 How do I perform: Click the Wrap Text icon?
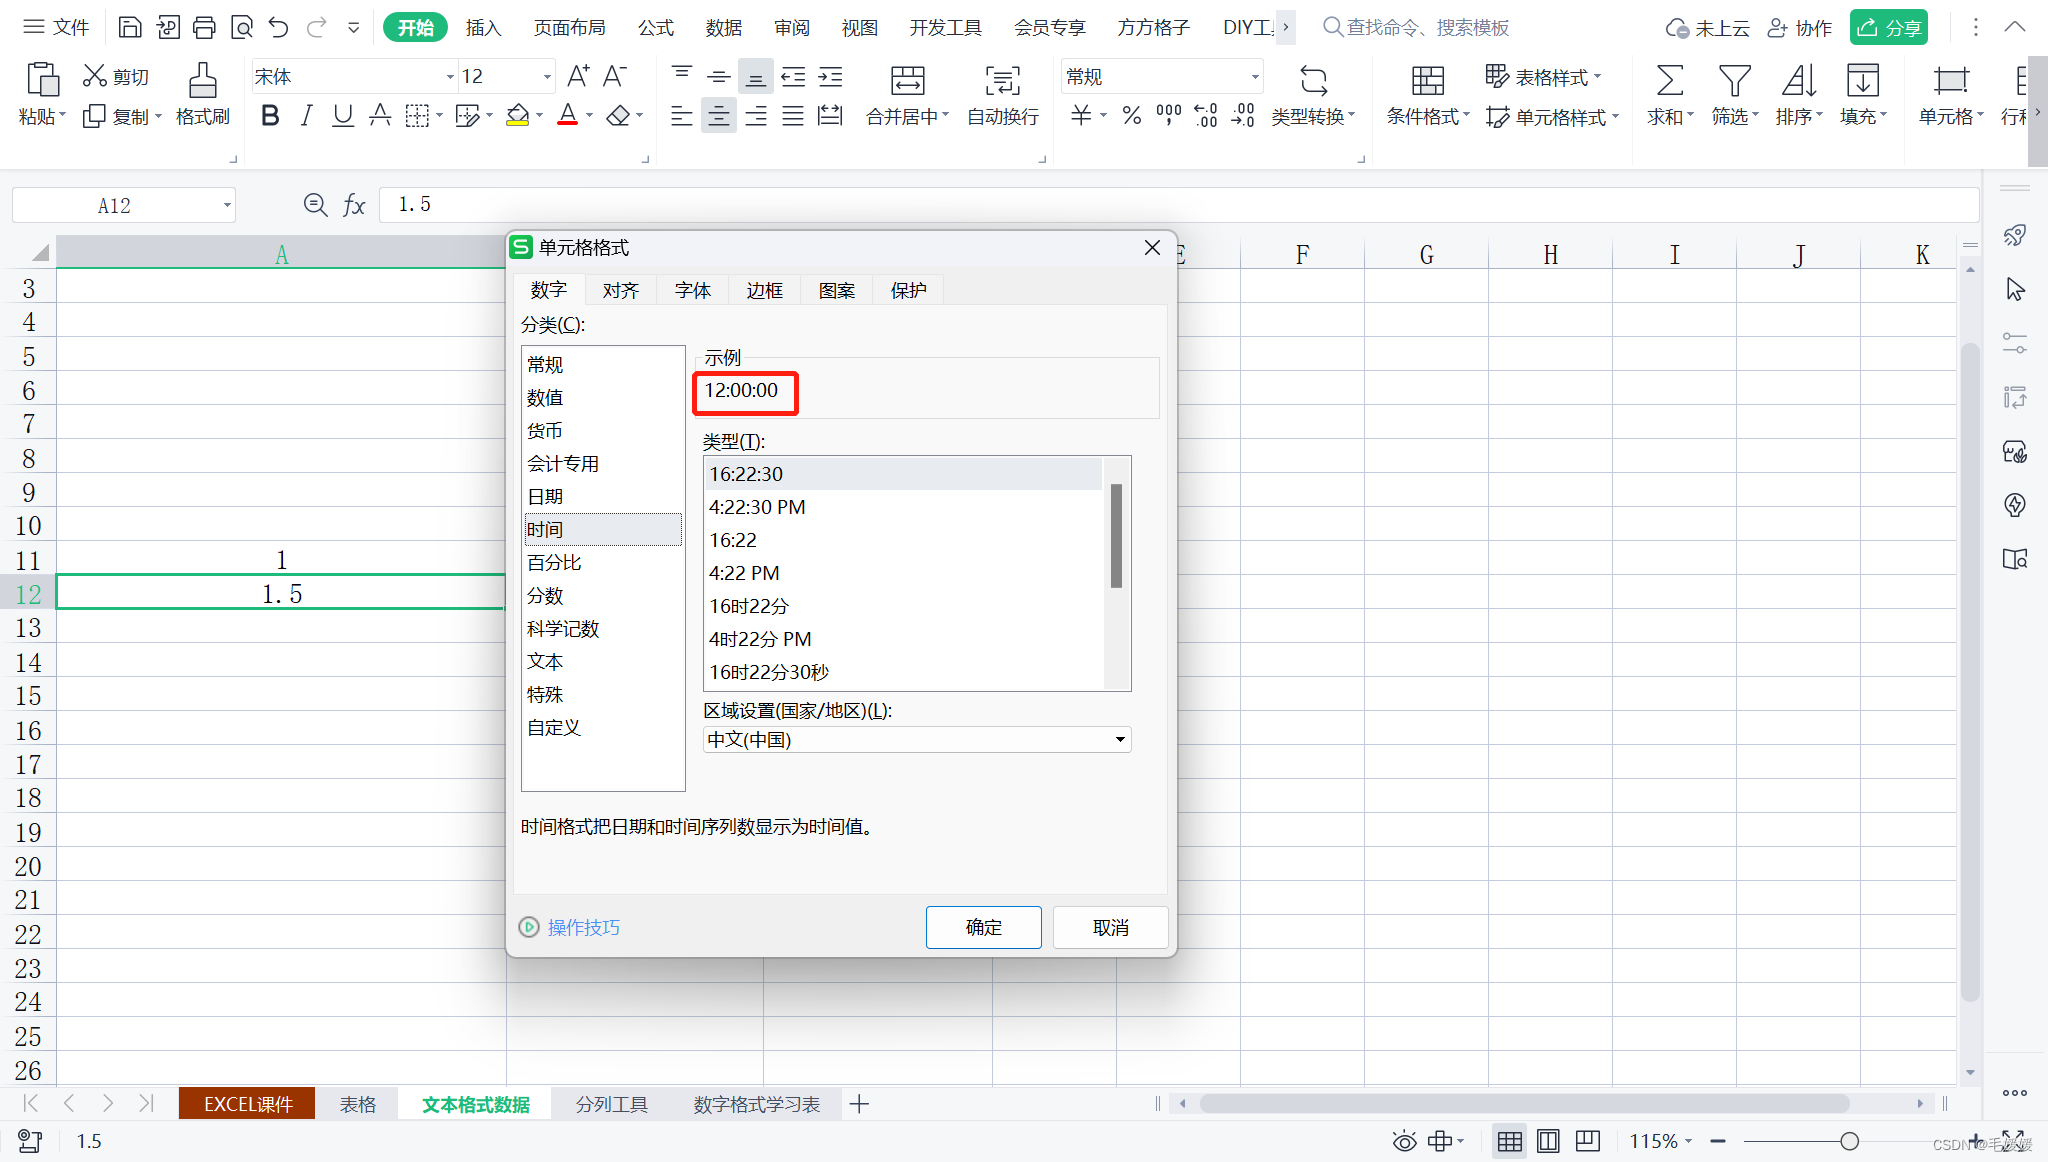point(1002,82)
